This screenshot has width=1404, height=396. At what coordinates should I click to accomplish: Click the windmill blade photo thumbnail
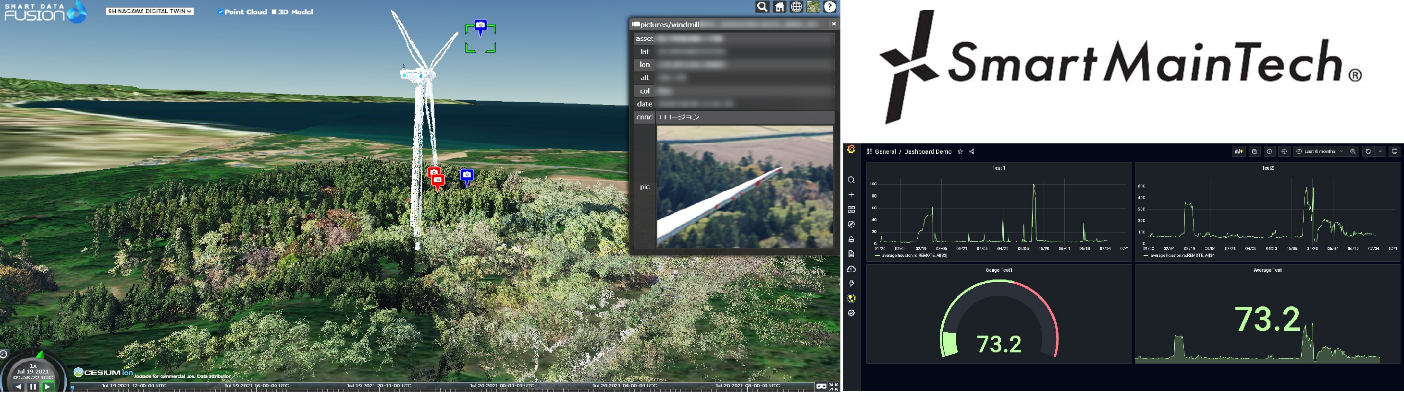pos(745,186)
